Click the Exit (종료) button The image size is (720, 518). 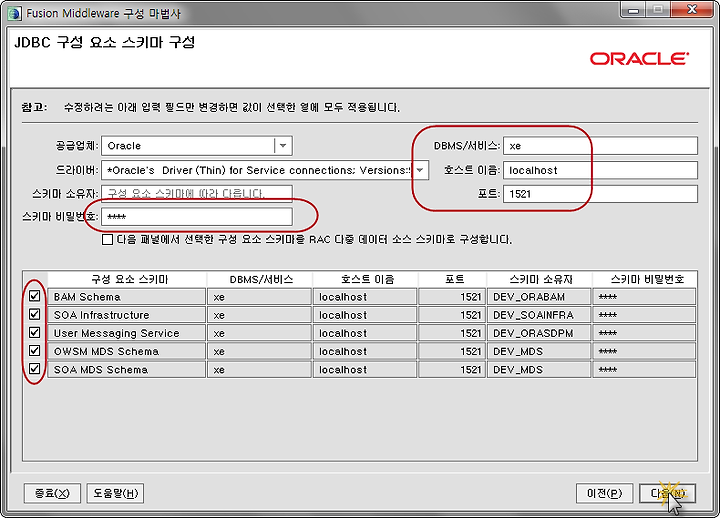click(x=52, y=493)
